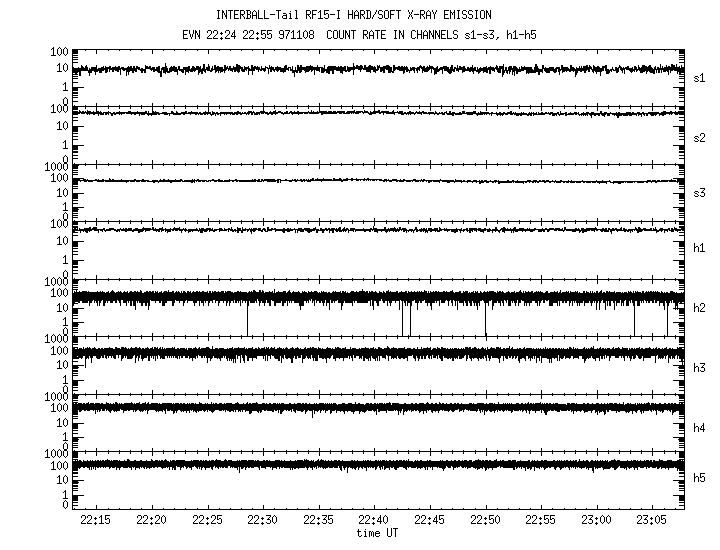Select the h3 channel label
720x550 pixels.
tap(699, 368)
